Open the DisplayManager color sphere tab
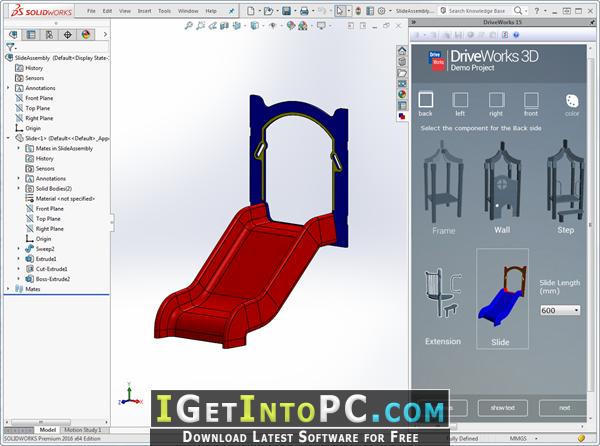Viewport: 600px width, 446px height. [x=86, y=35]
